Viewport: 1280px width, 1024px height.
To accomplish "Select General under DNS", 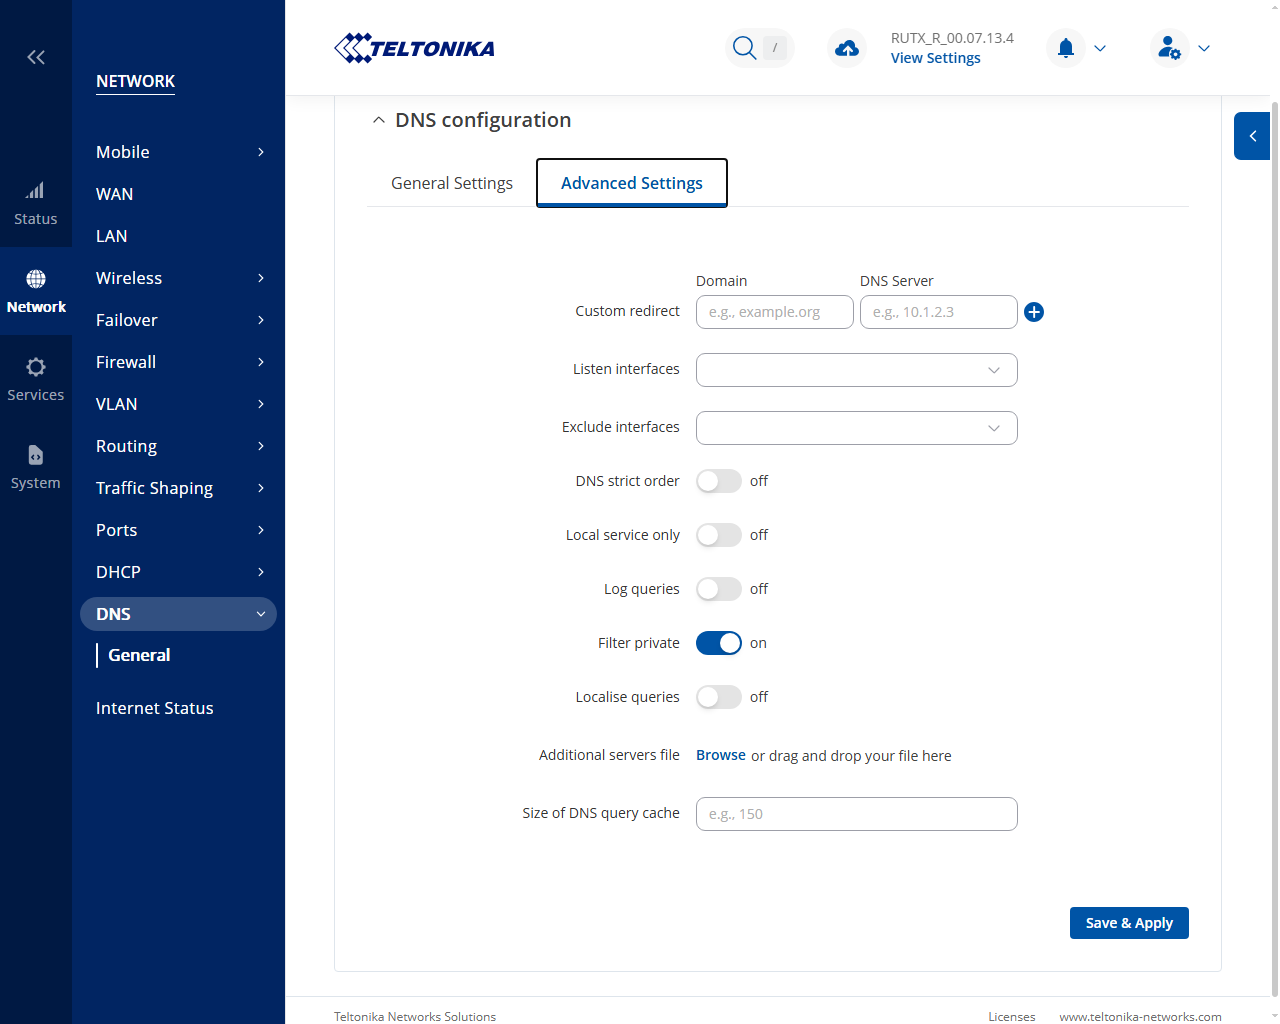I will point(139,655).
